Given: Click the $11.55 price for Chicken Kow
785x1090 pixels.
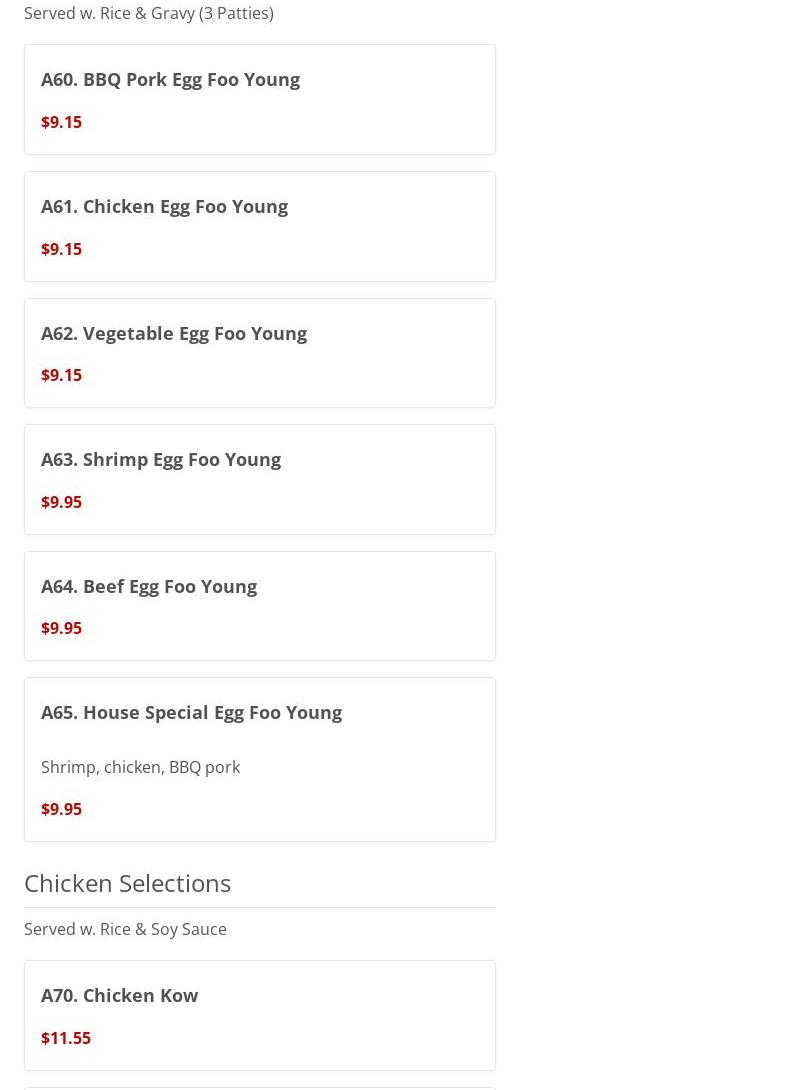Looking at the screenshot, I should [65, 1038].
